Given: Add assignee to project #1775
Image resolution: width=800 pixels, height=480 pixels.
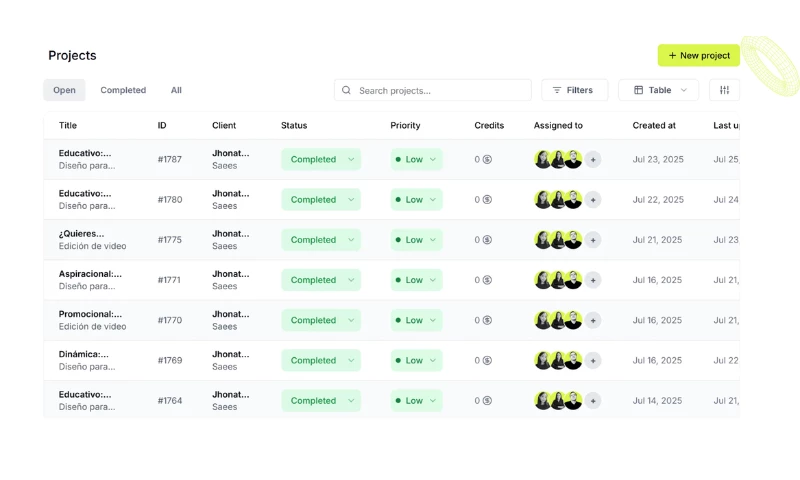Looking at the screenshot, I should point(593,240).
